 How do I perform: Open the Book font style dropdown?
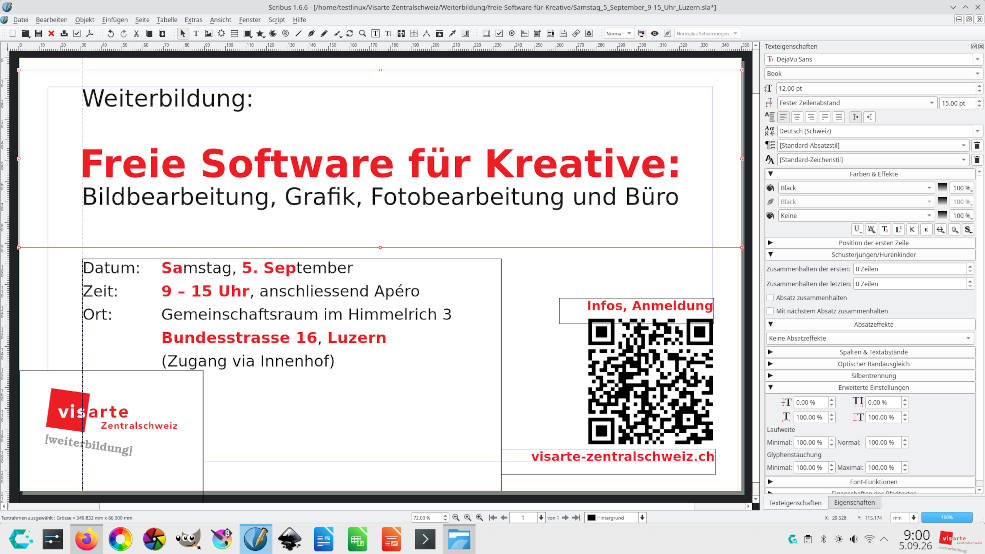click(873, 73)
